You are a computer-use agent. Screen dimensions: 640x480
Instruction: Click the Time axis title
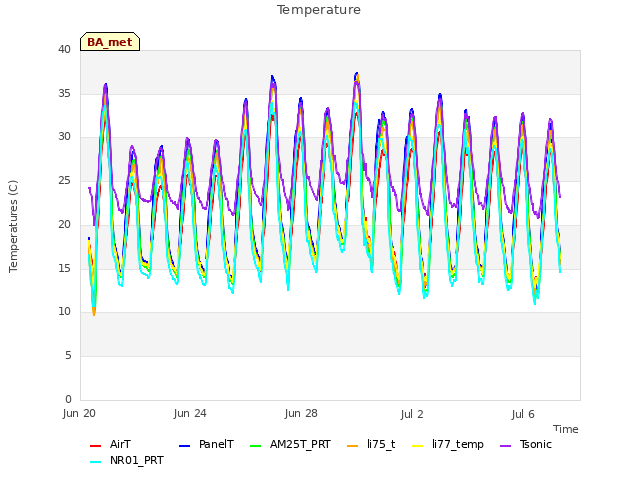566,429
